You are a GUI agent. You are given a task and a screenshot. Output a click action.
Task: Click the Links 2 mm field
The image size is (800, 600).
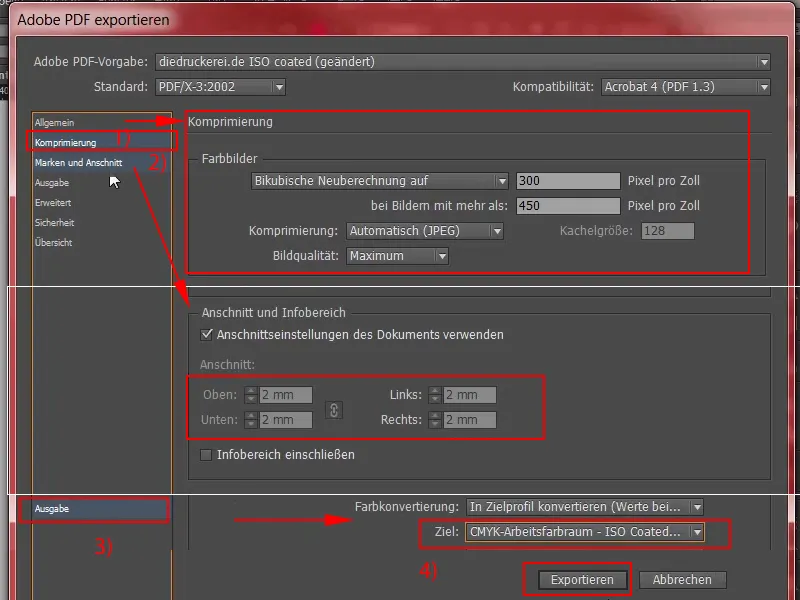(x=469, y=395)
